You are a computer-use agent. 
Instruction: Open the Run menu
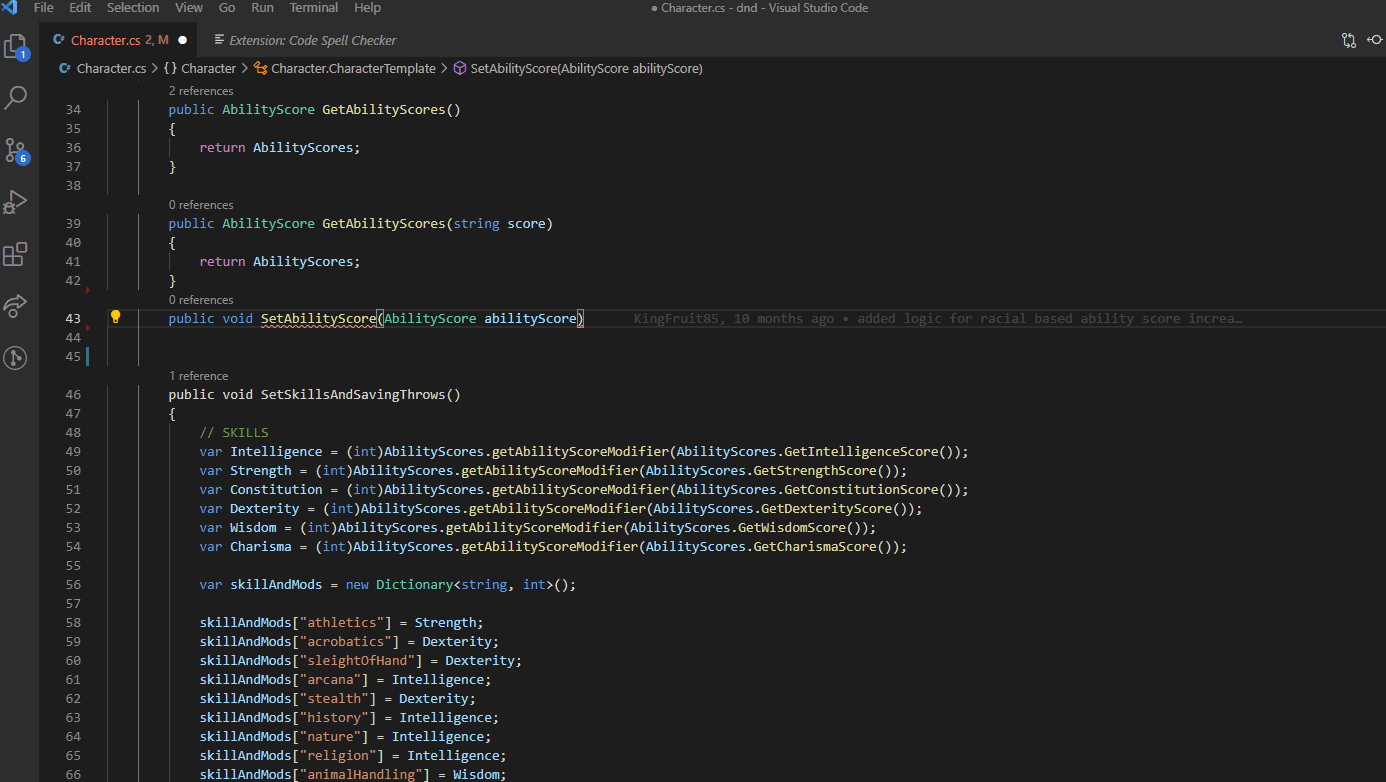pos(262,8)
